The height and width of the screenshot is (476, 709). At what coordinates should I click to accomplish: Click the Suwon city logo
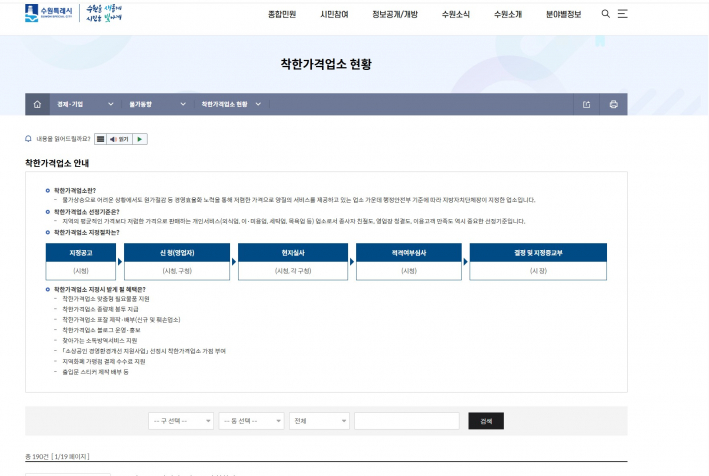pos(49,13)
